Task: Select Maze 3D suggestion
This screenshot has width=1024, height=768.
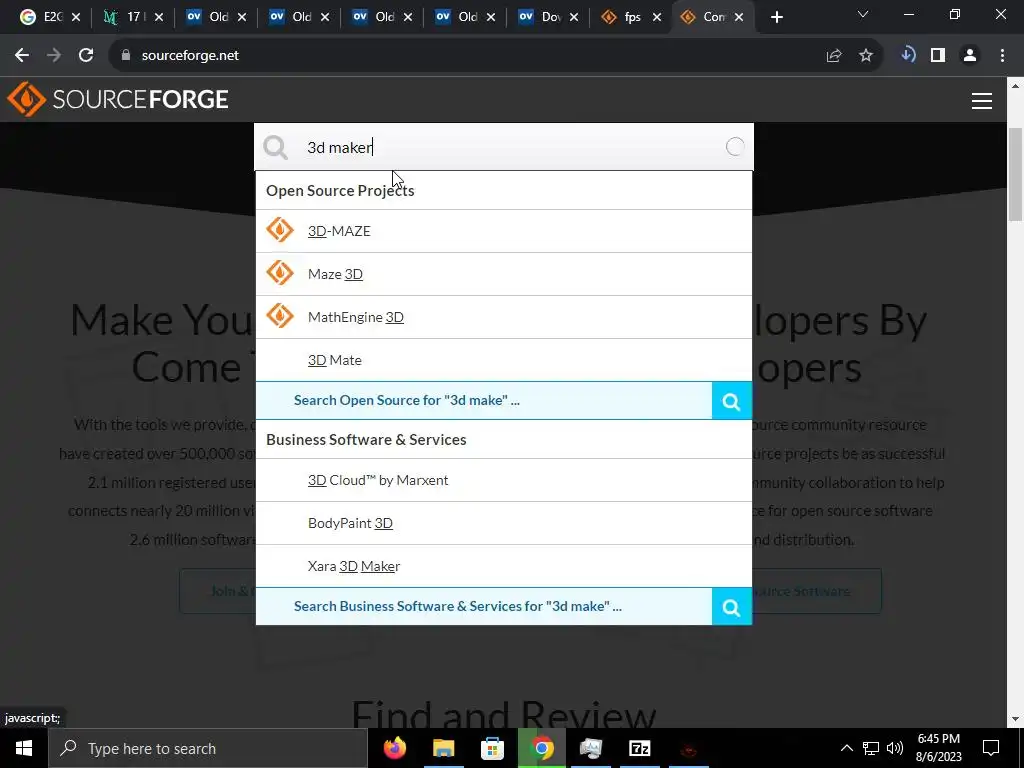Action: tap(504, 274)
